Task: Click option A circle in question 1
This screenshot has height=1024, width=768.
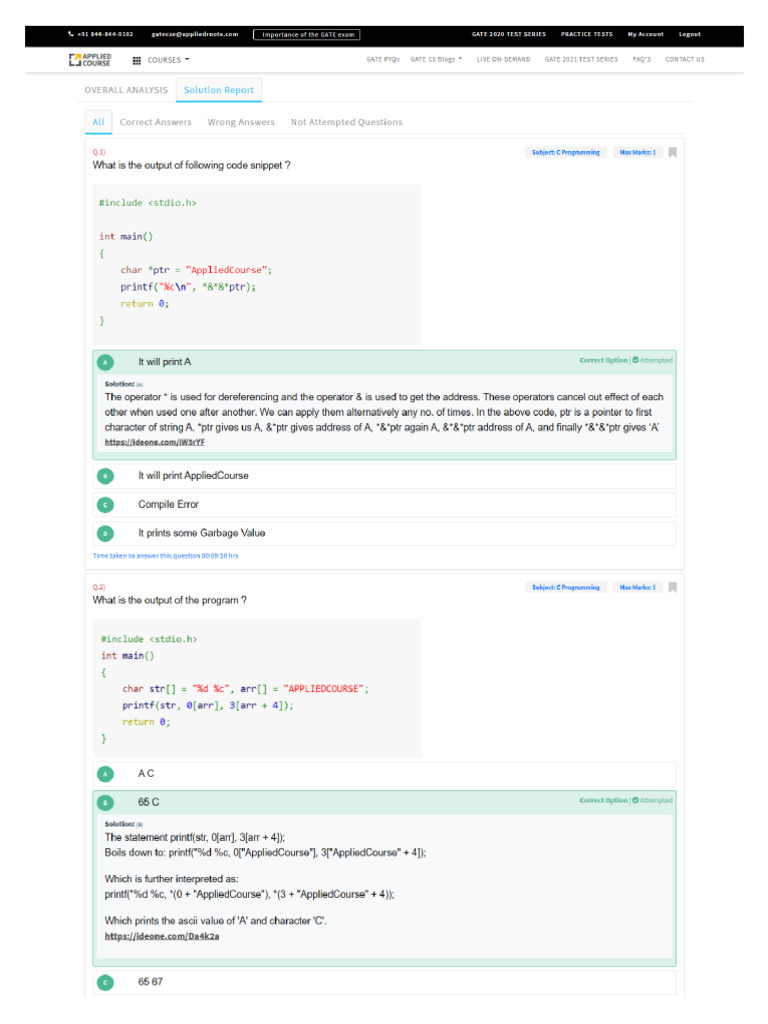Action: click(x=106, y=362)
